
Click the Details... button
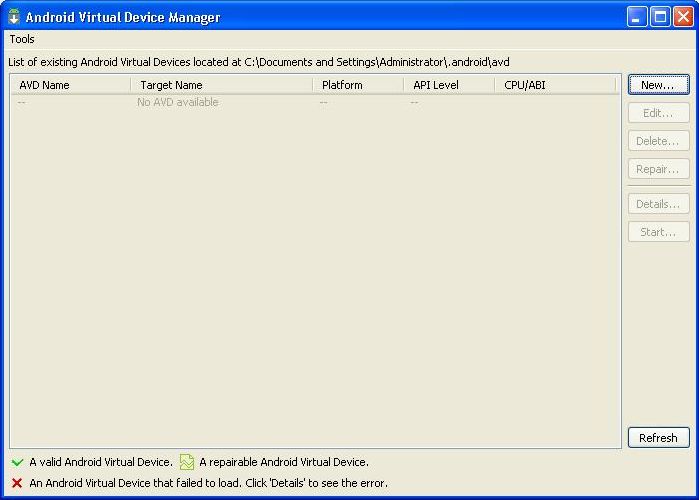pos(658,204)
